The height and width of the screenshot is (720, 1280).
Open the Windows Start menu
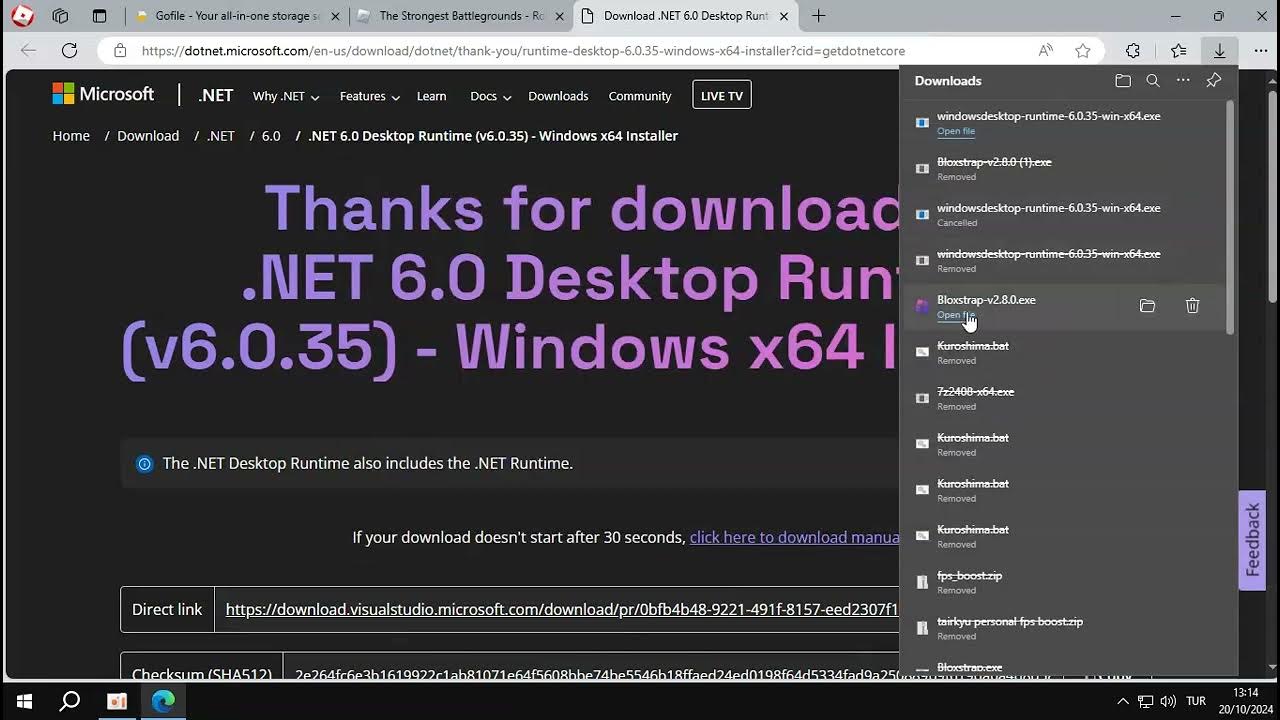[x=24, y=701]
